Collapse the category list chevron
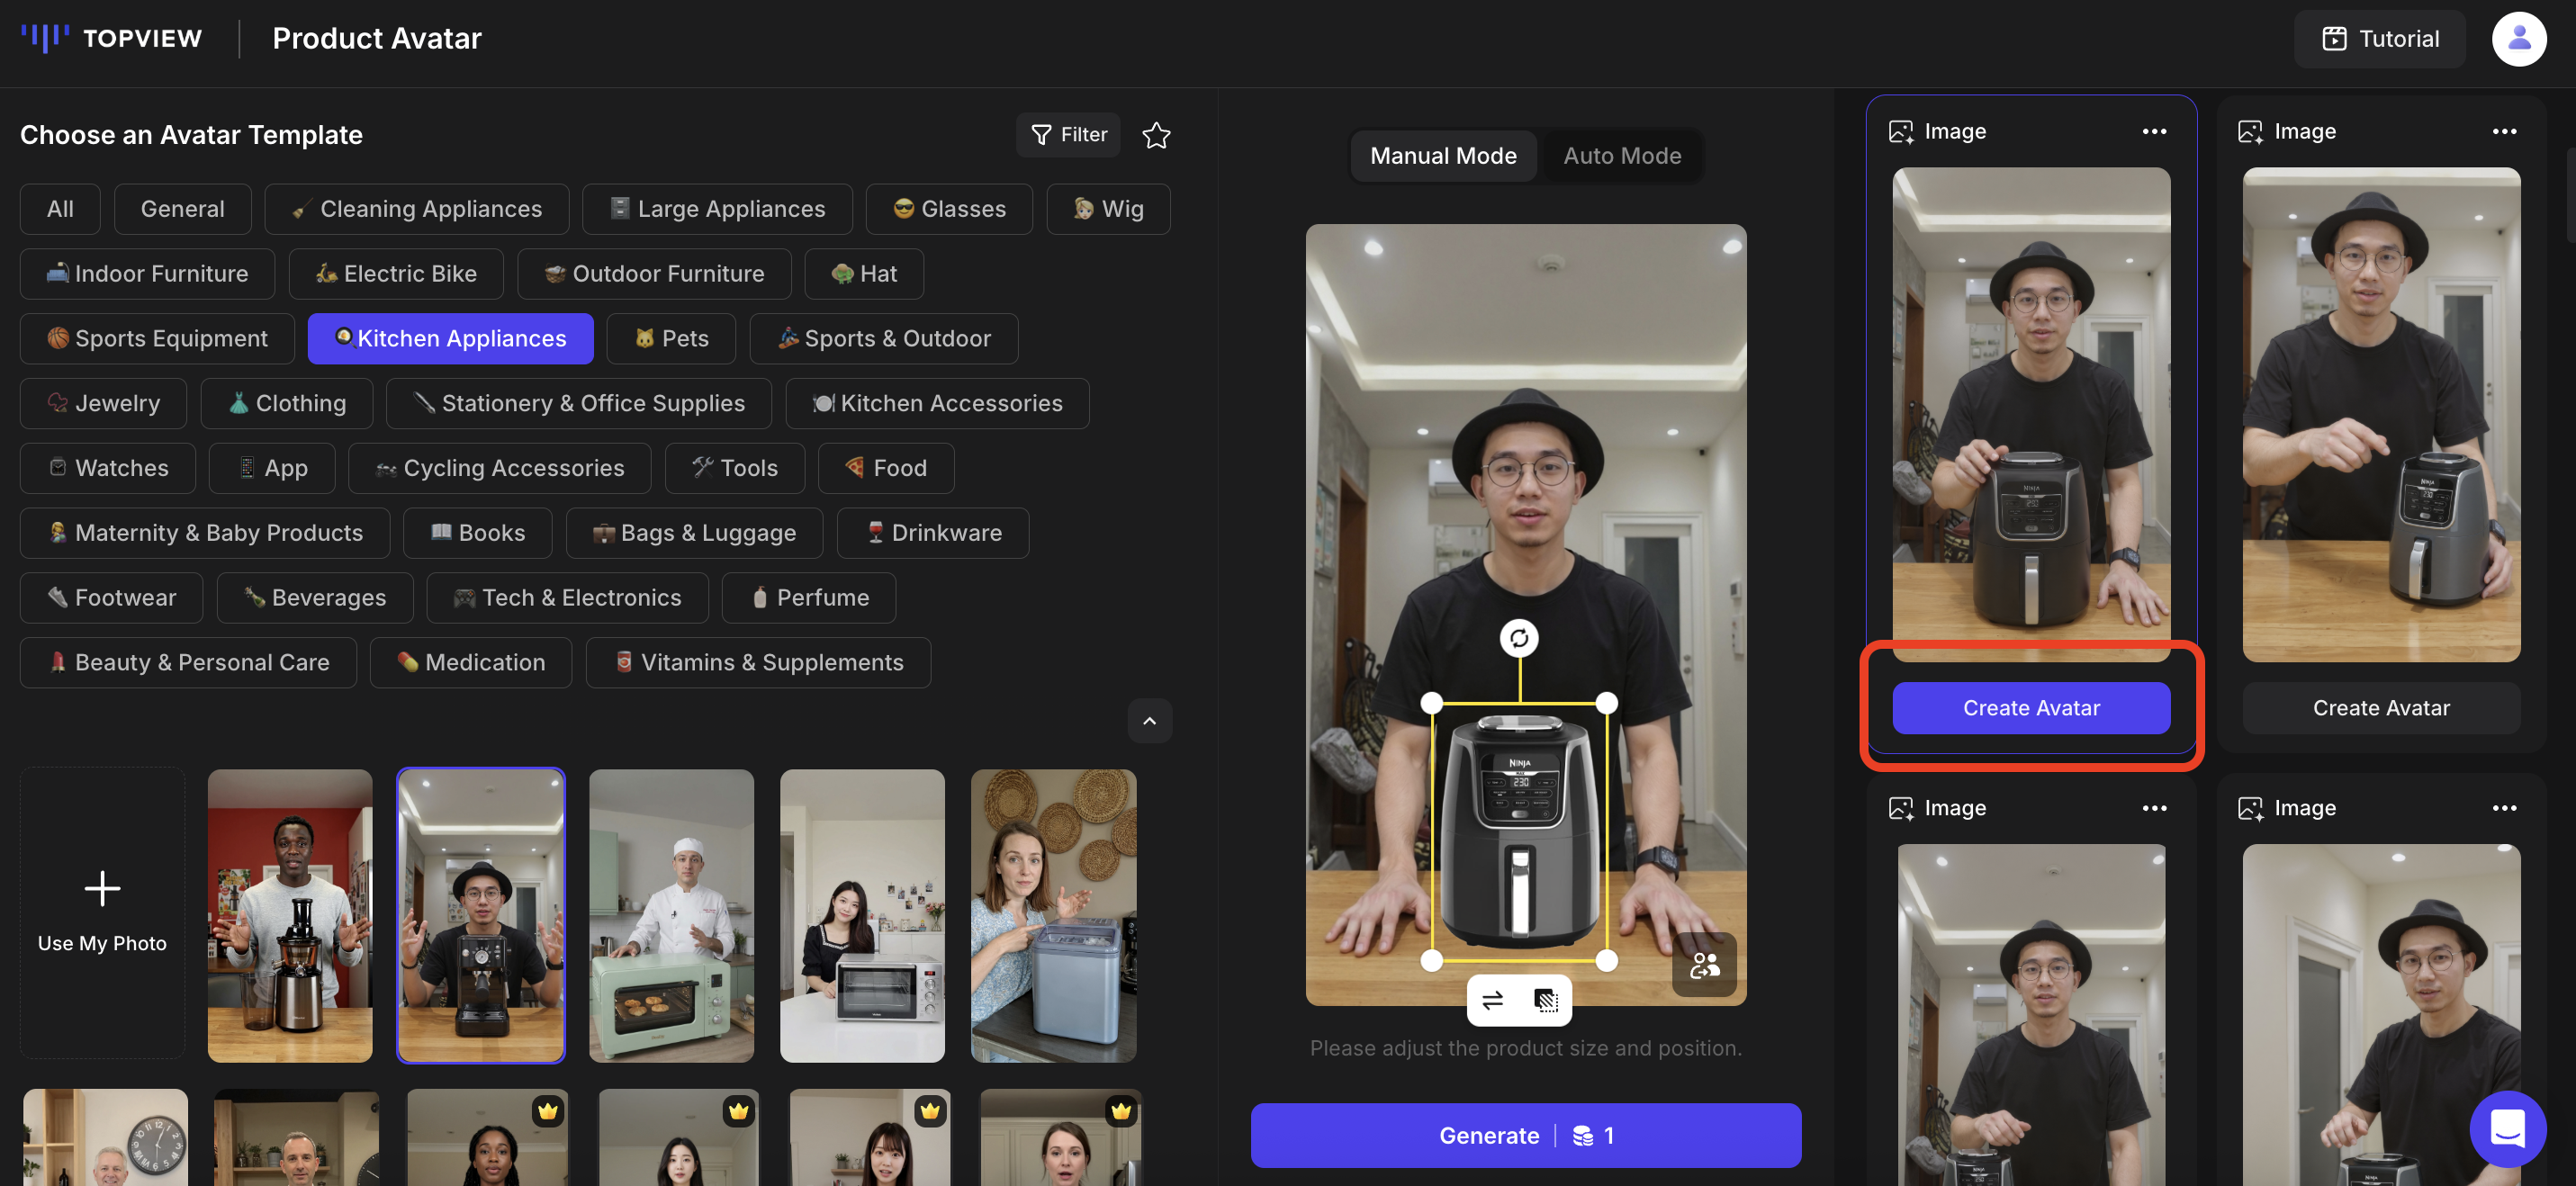This screenshot has height=1186, width=2576. tap(1149, 721)
